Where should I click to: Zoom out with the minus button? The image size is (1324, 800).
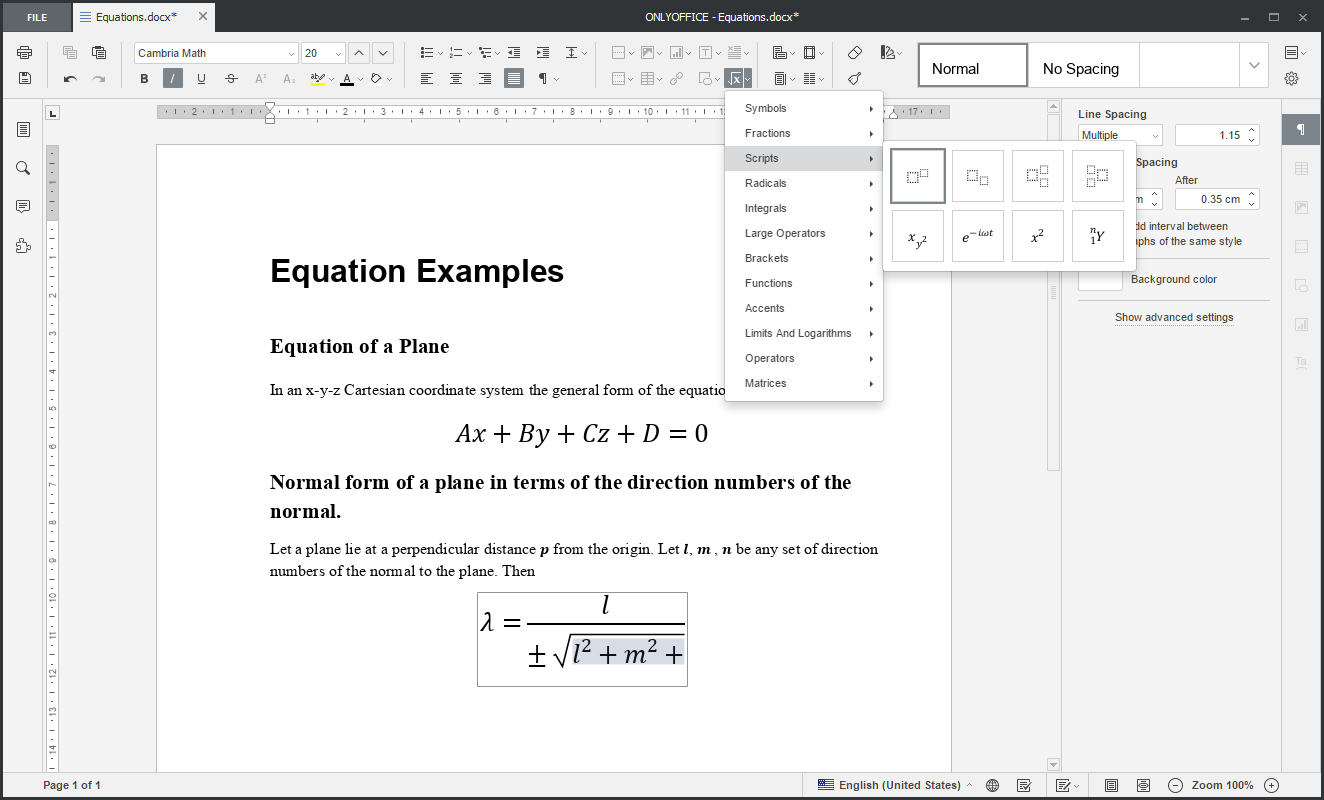1175,785
